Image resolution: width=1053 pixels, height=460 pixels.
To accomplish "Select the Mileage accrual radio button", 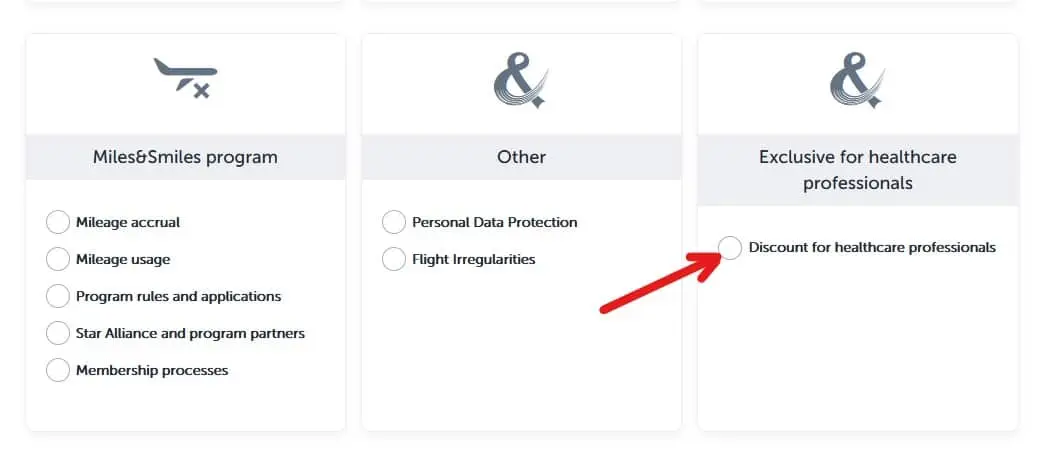I will pos(58,222).
